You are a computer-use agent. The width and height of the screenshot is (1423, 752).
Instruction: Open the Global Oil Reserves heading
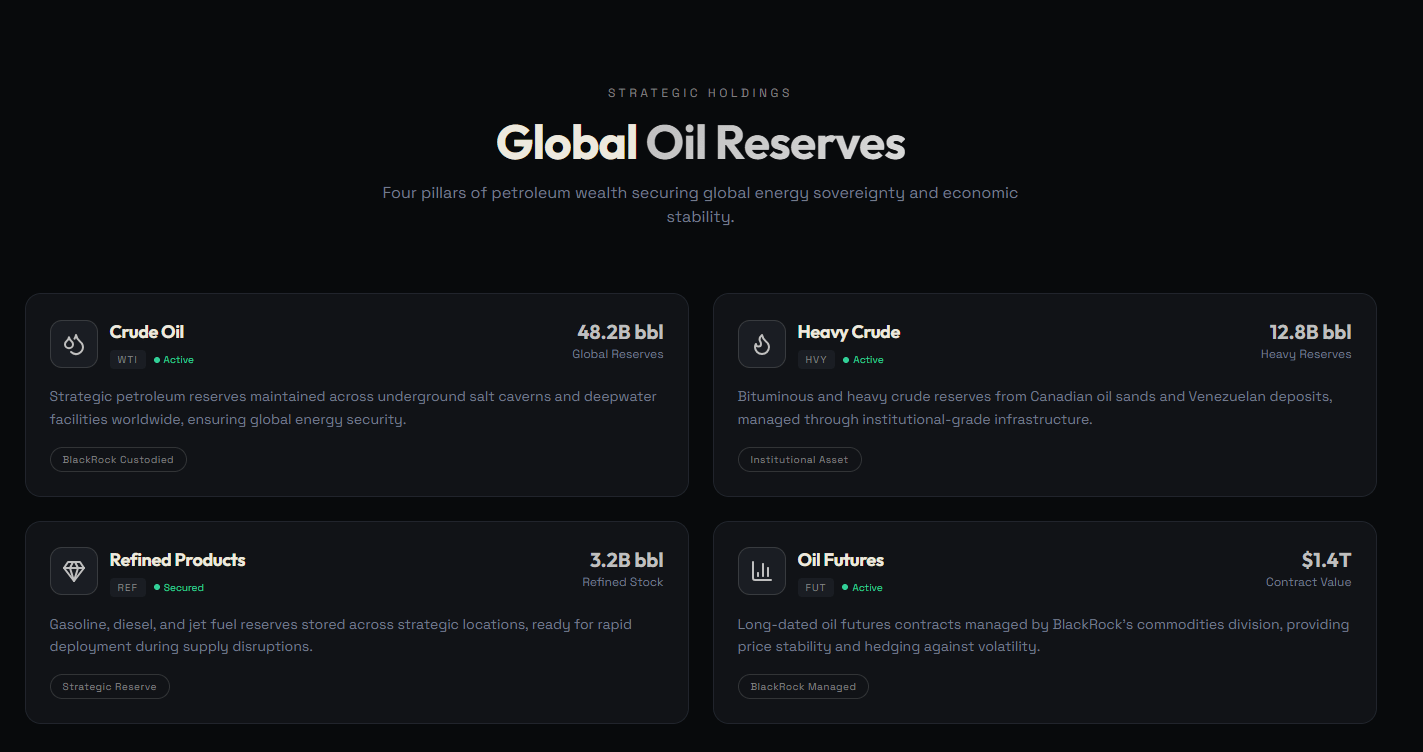coord(700,143)
